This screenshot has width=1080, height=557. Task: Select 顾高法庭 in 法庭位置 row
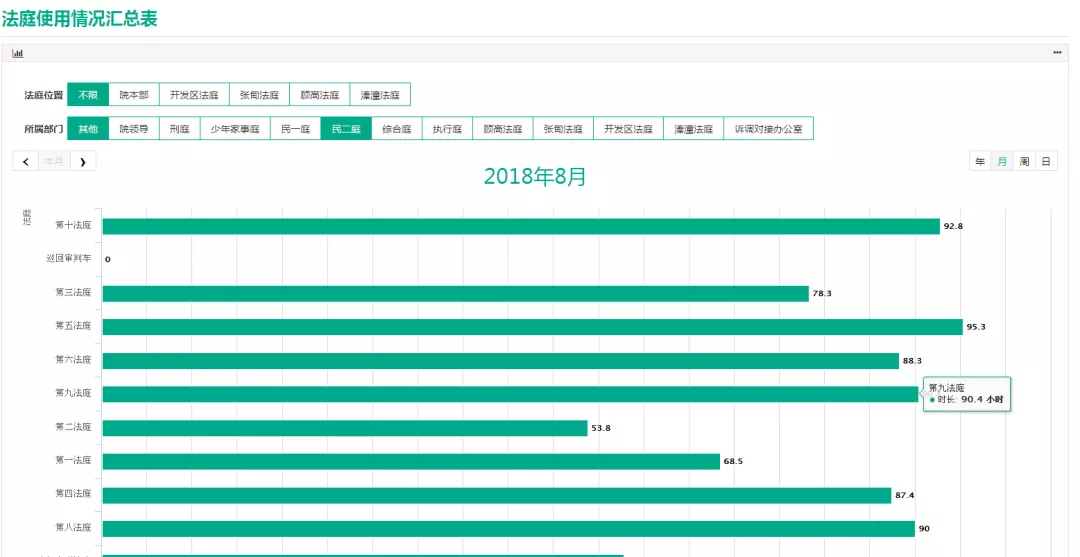(320, 95)
